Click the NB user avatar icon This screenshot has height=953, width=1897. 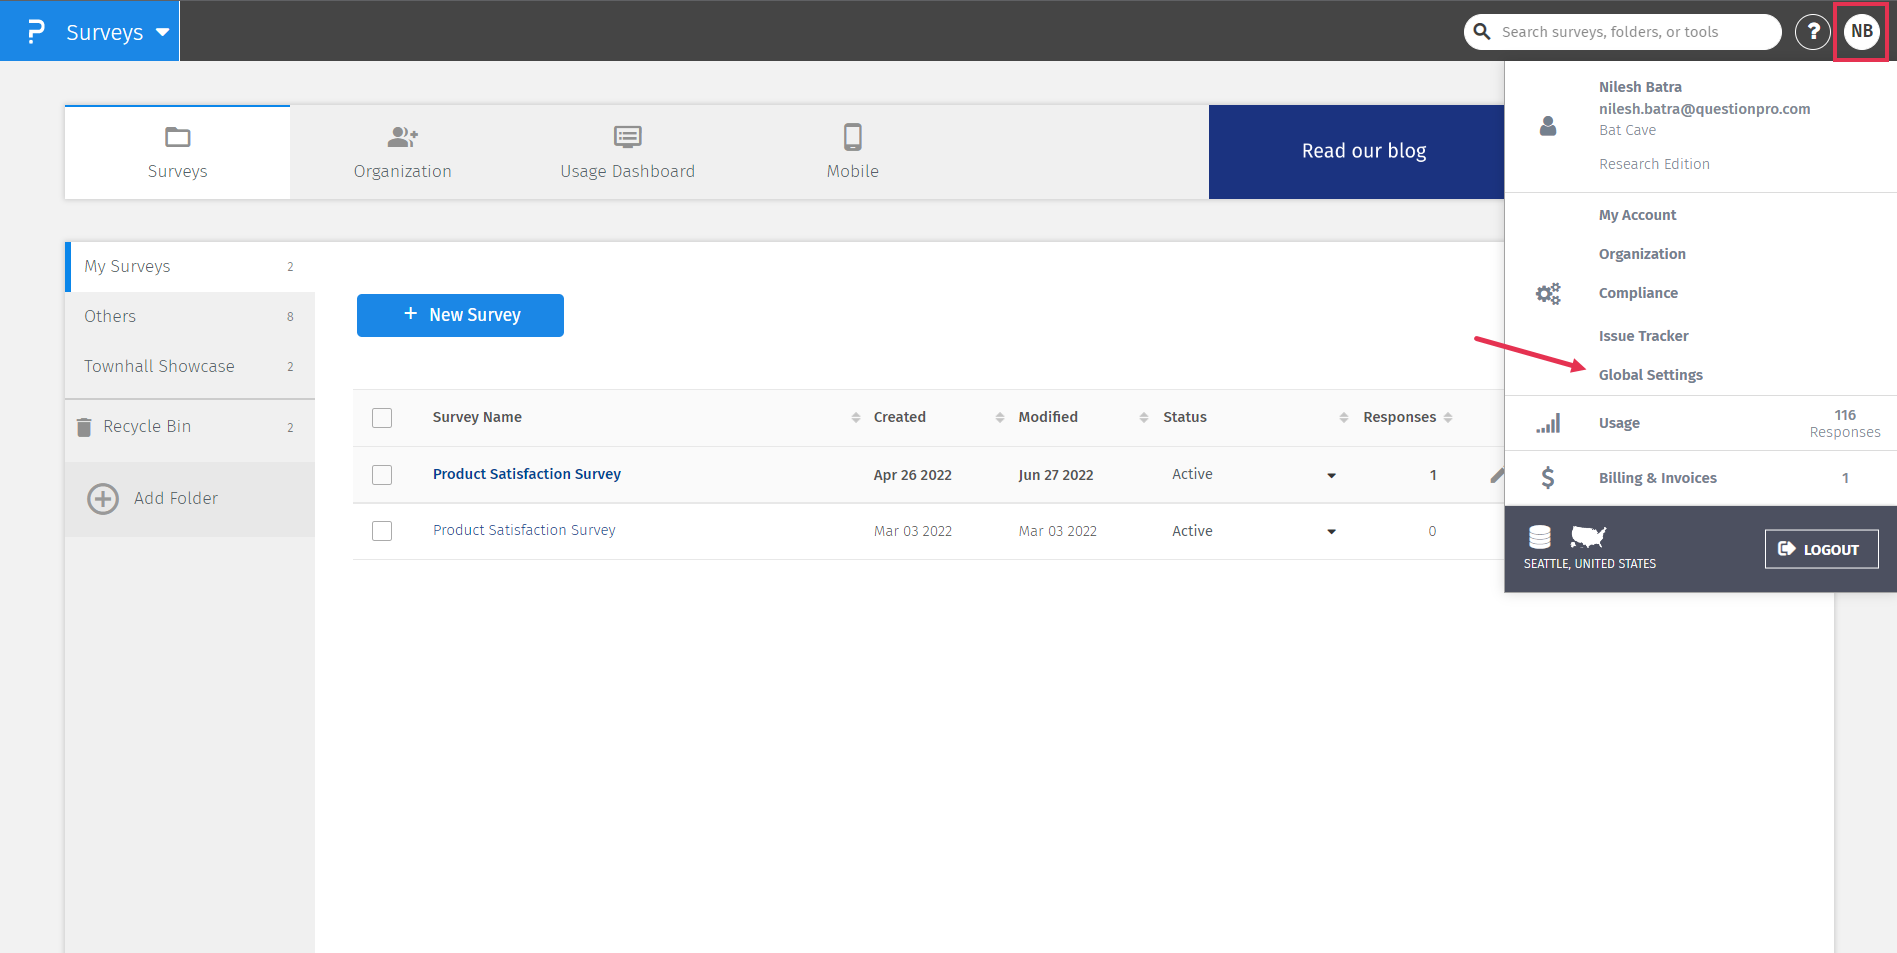click(1861, 31)
